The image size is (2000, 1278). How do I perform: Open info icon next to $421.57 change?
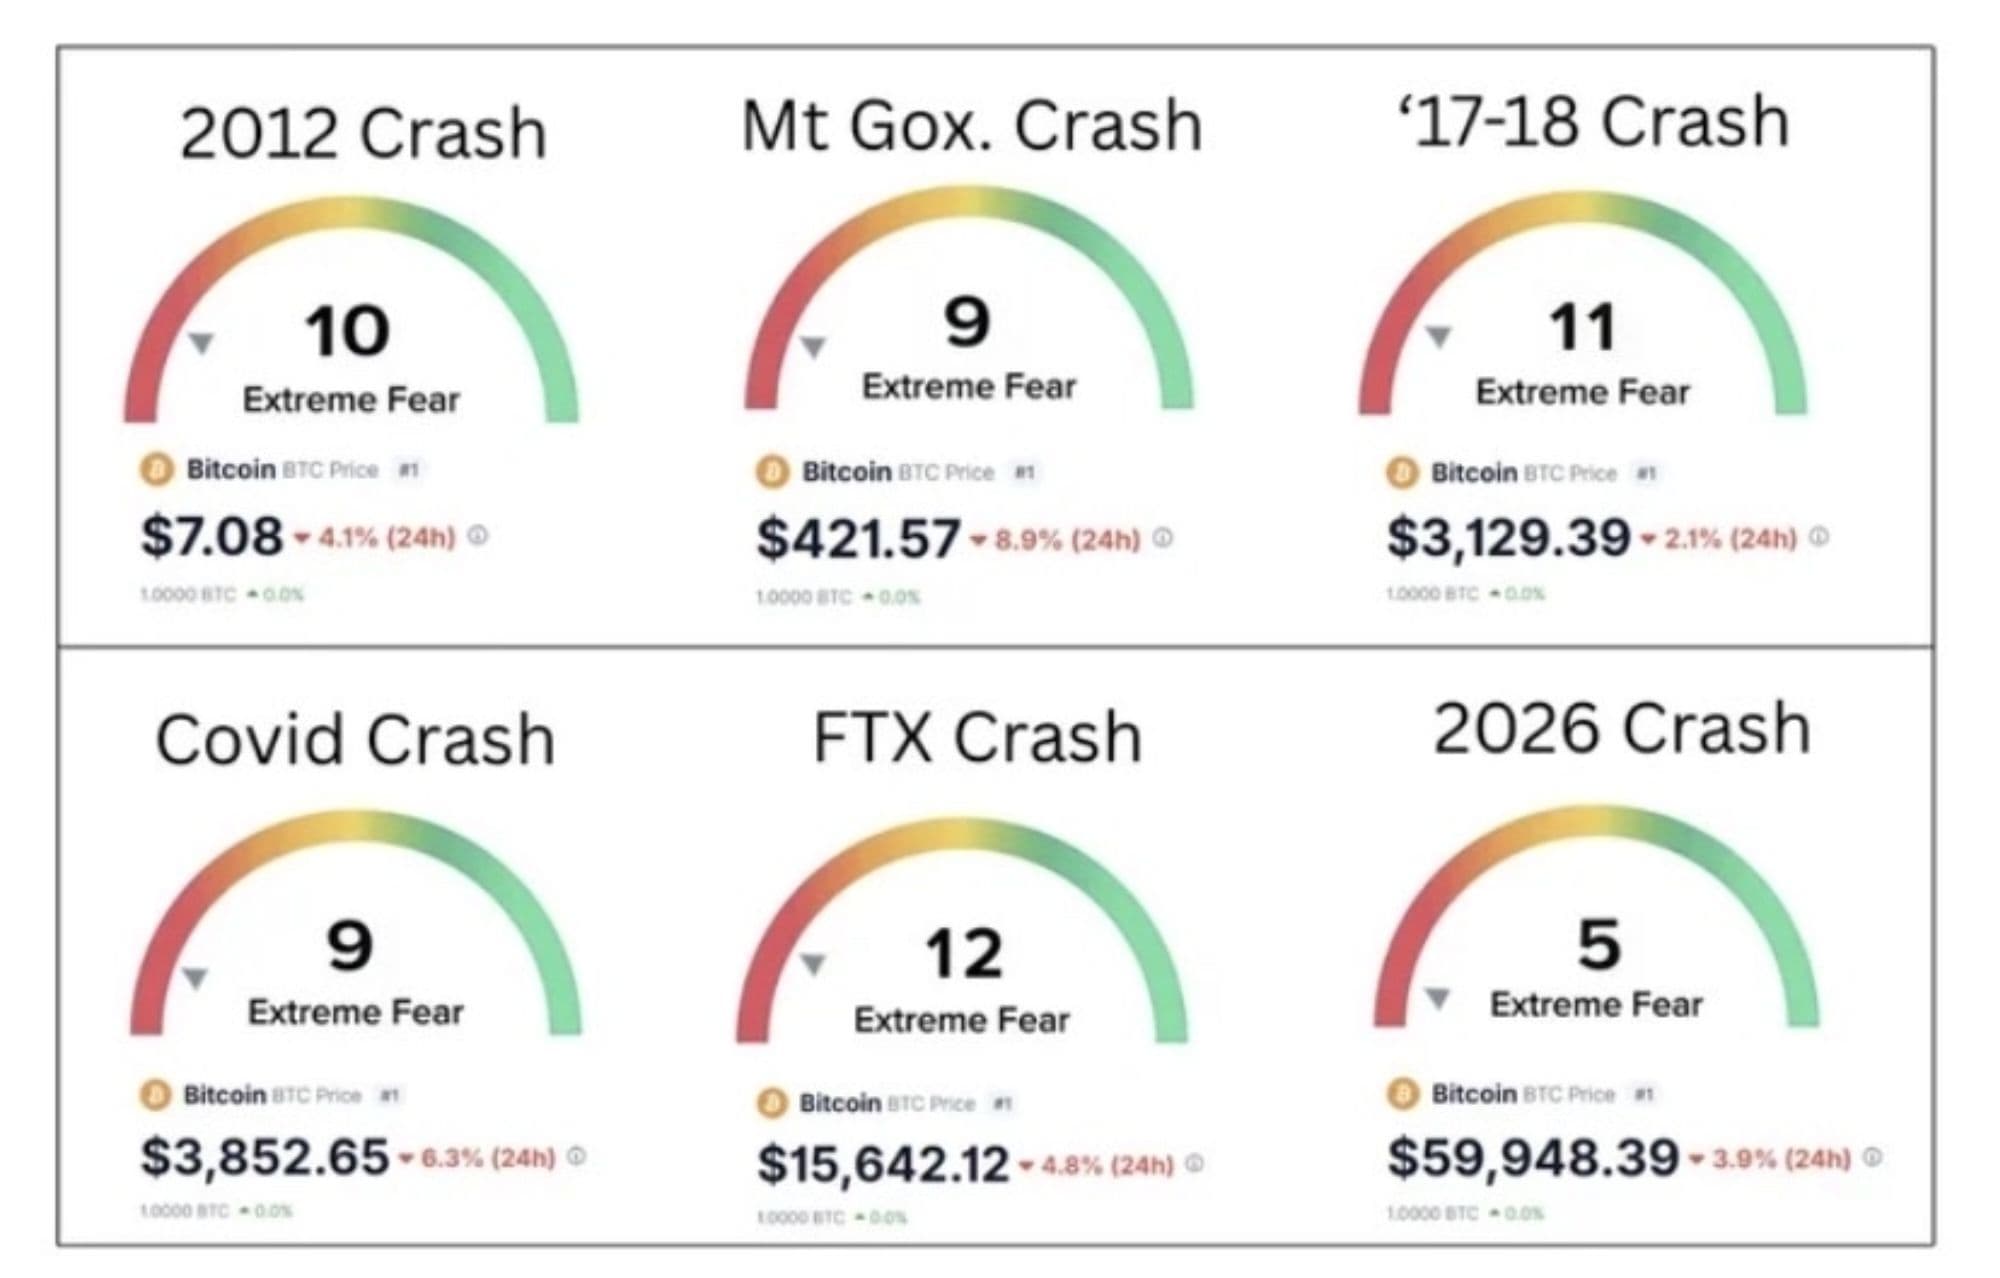pos(1162,538)
